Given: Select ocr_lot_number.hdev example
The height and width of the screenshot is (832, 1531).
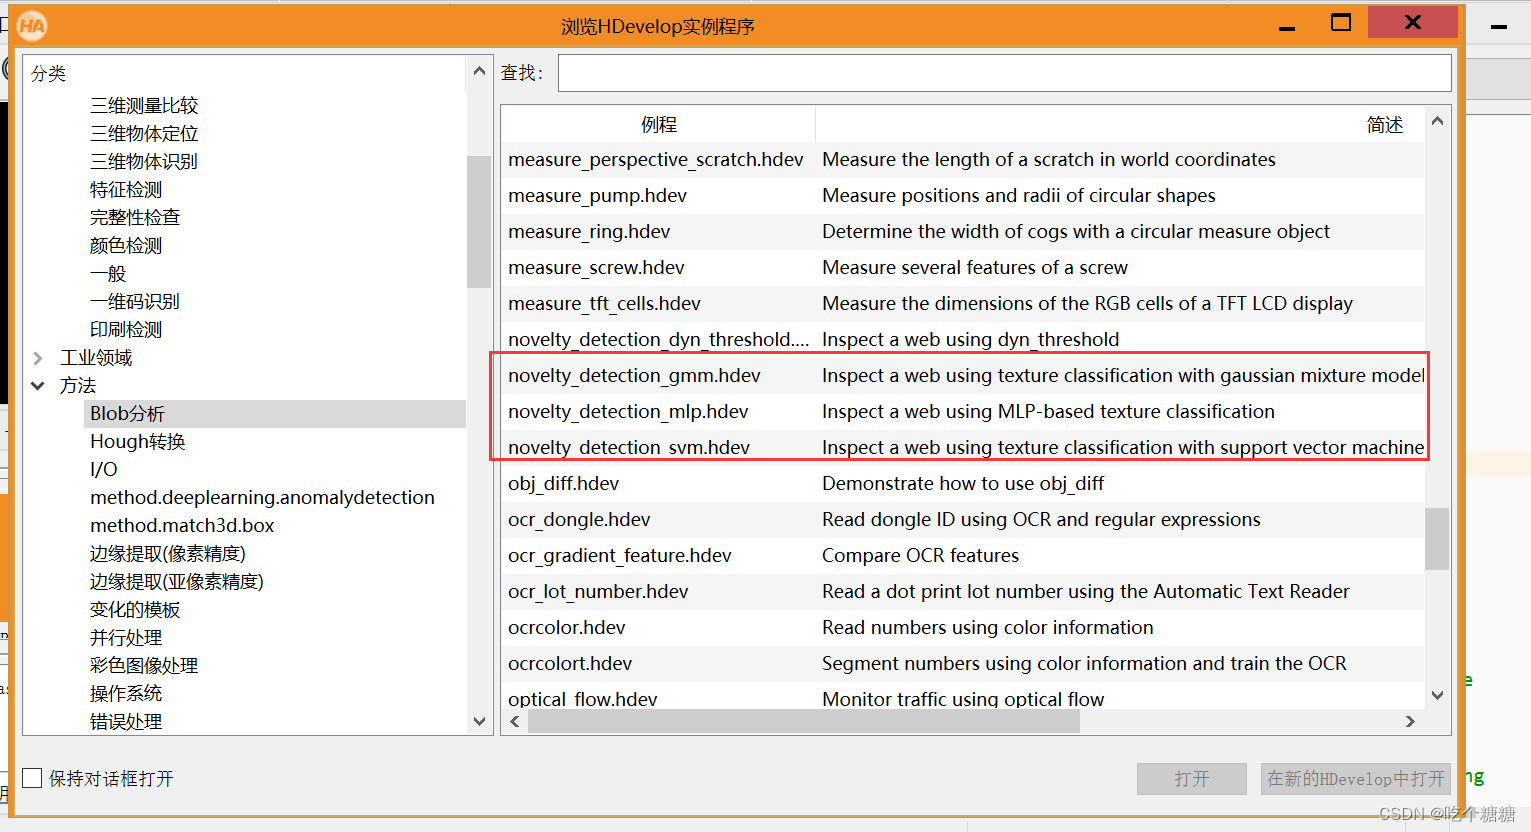Looking at the screenshot, I should click(598, 592).
